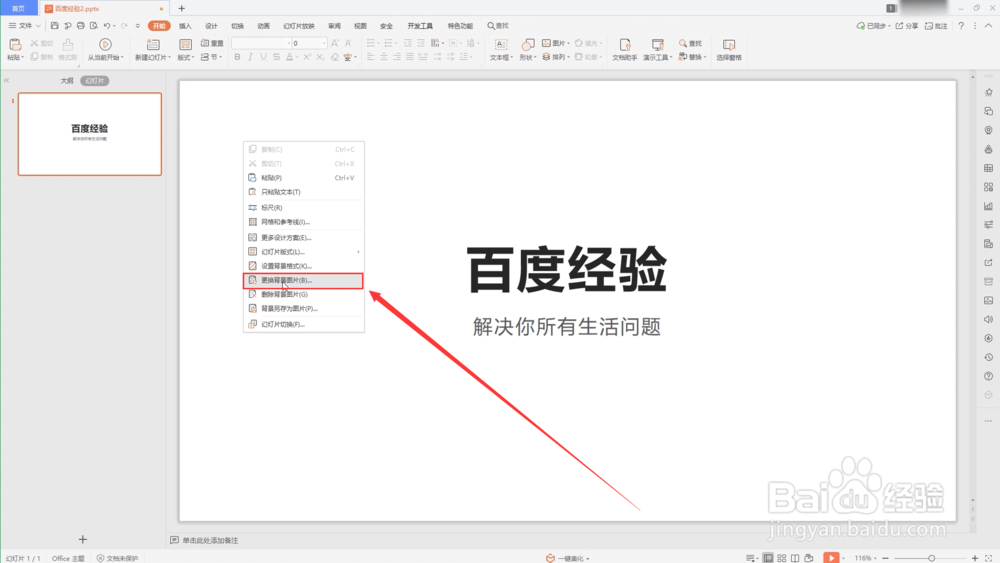This screenshot has height=563, width=1000.
Task: Collapse the ribbon with the chevron
Action: [989, 26]
